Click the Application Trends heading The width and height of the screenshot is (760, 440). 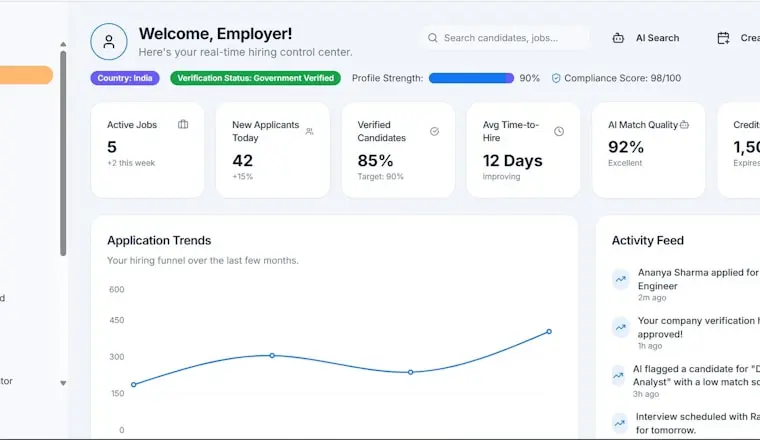(159, 240)
